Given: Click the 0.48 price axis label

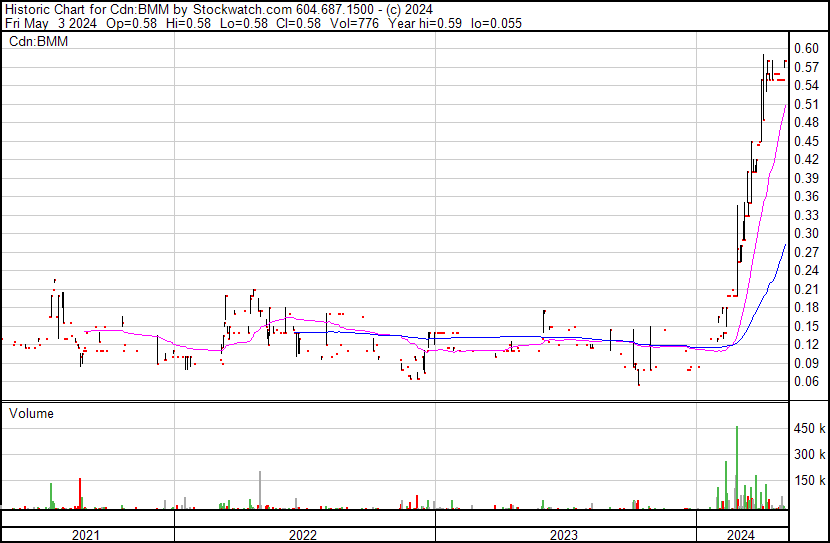Looking at the screenshot, I should coord(807,122).
